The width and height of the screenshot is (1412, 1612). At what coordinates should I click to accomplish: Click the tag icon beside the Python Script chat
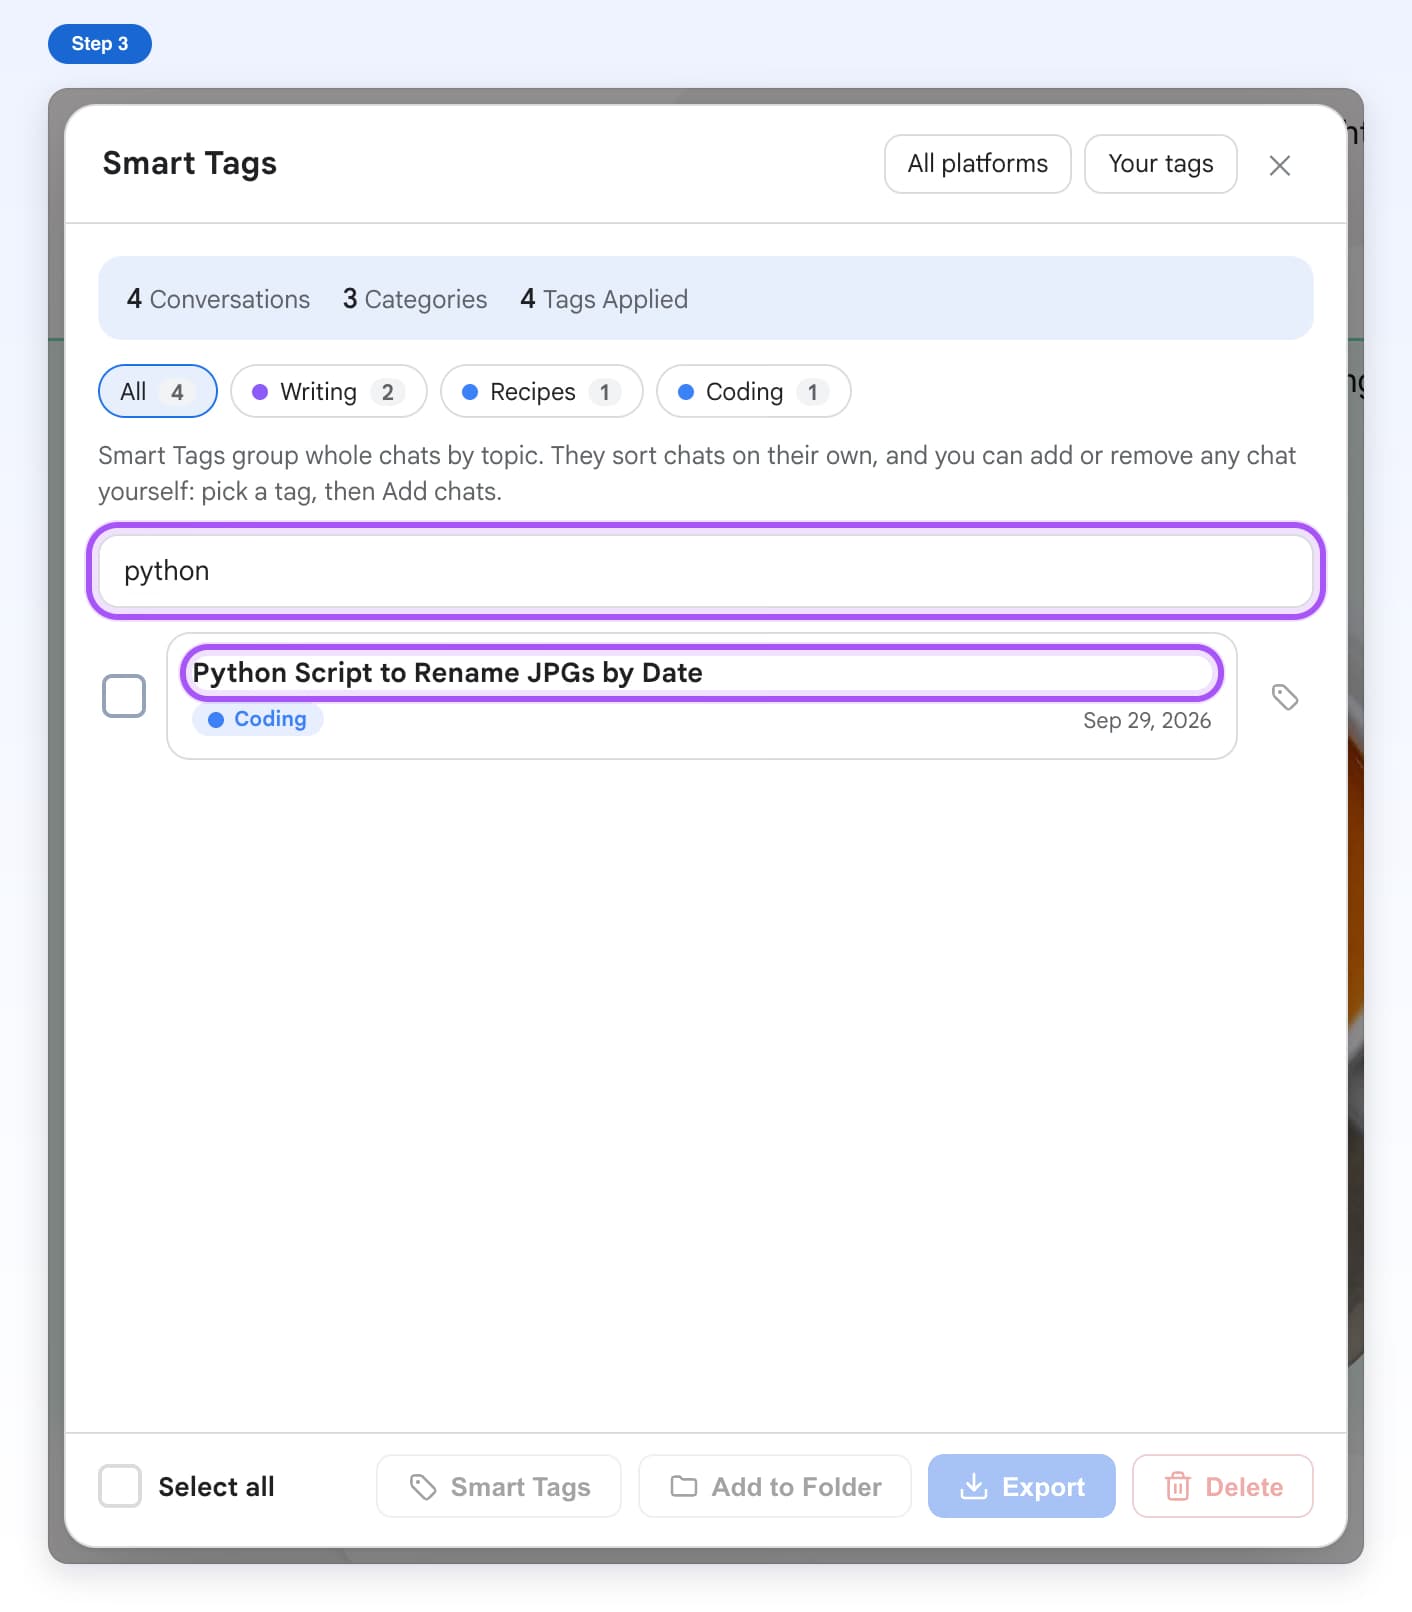[x=1285, y=697]
